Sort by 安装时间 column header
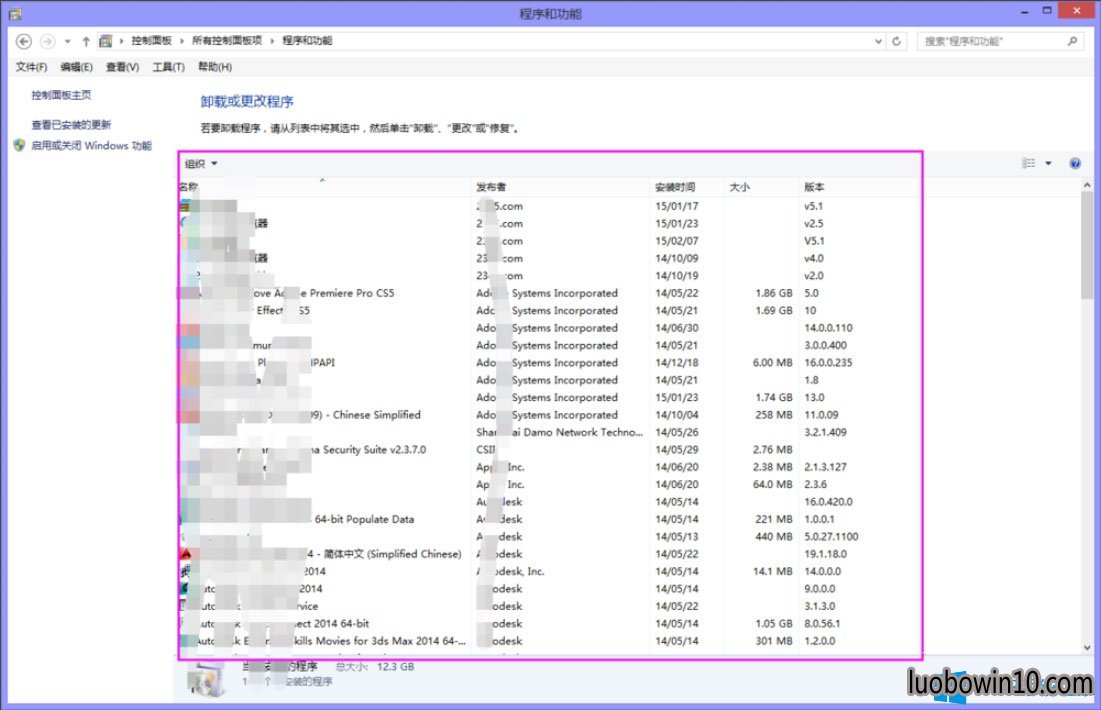Viewport: 1101px width, 710px height. [688, 187]
